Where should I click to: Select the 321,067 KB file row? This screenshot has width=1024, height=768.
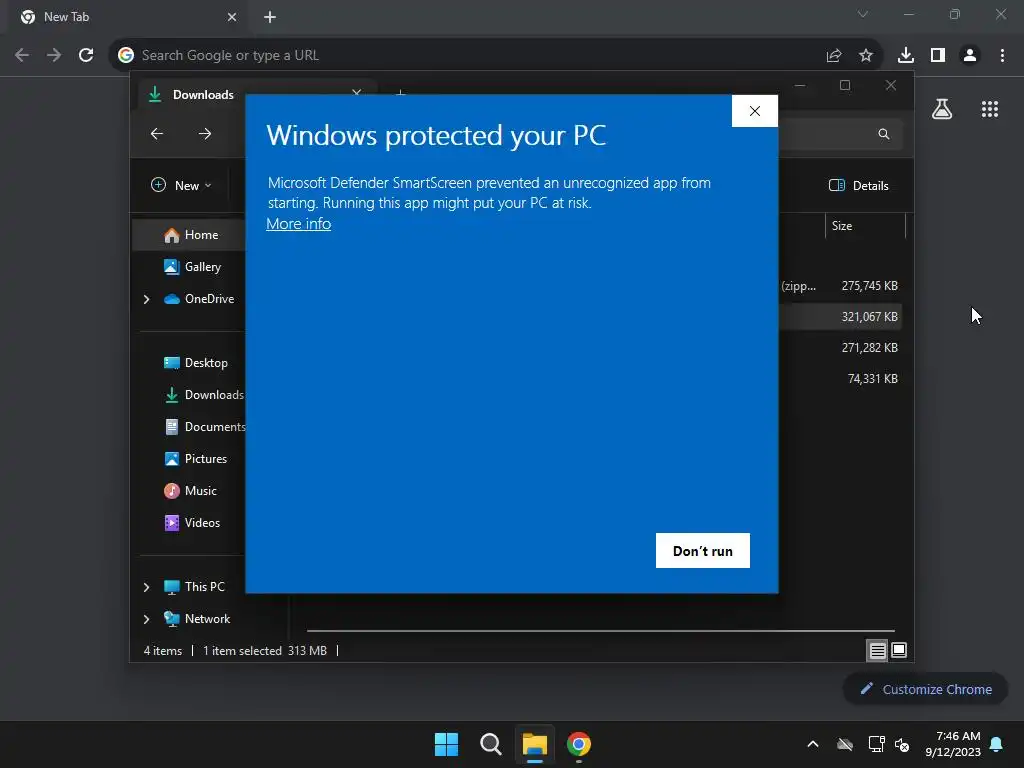[x=840, y=317]
